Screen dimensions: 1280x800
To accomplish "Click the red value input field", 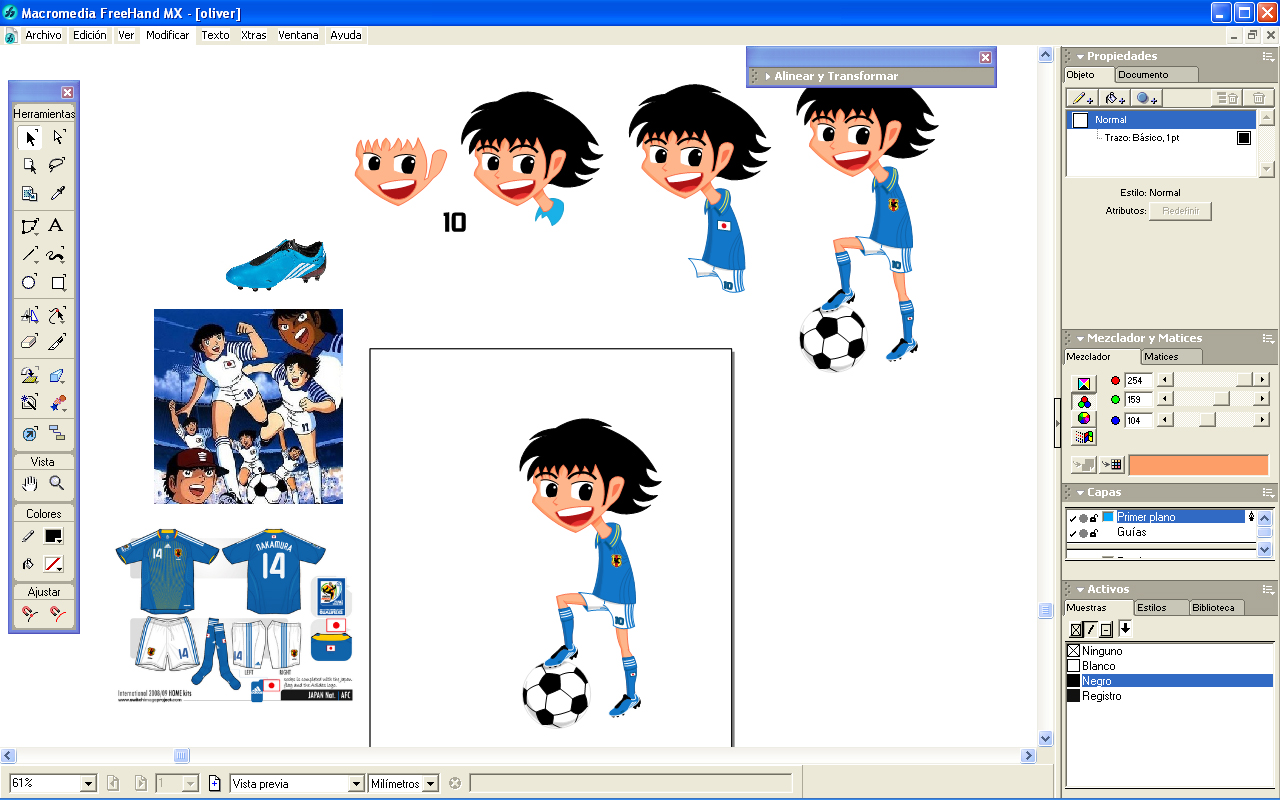I will [1138, 380].
